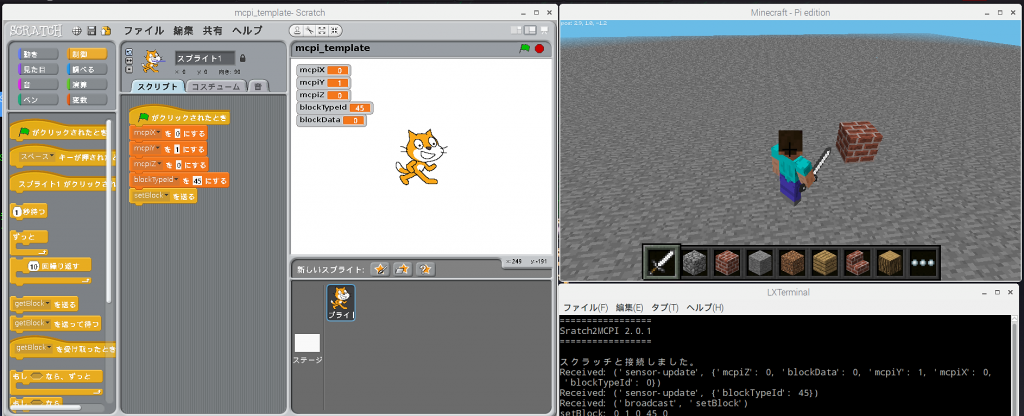Viewport: 1024px width, 416px height.
Task: Select the cobblestone slot in Minecraft hotbar
Action: click(x=694, y=263)
